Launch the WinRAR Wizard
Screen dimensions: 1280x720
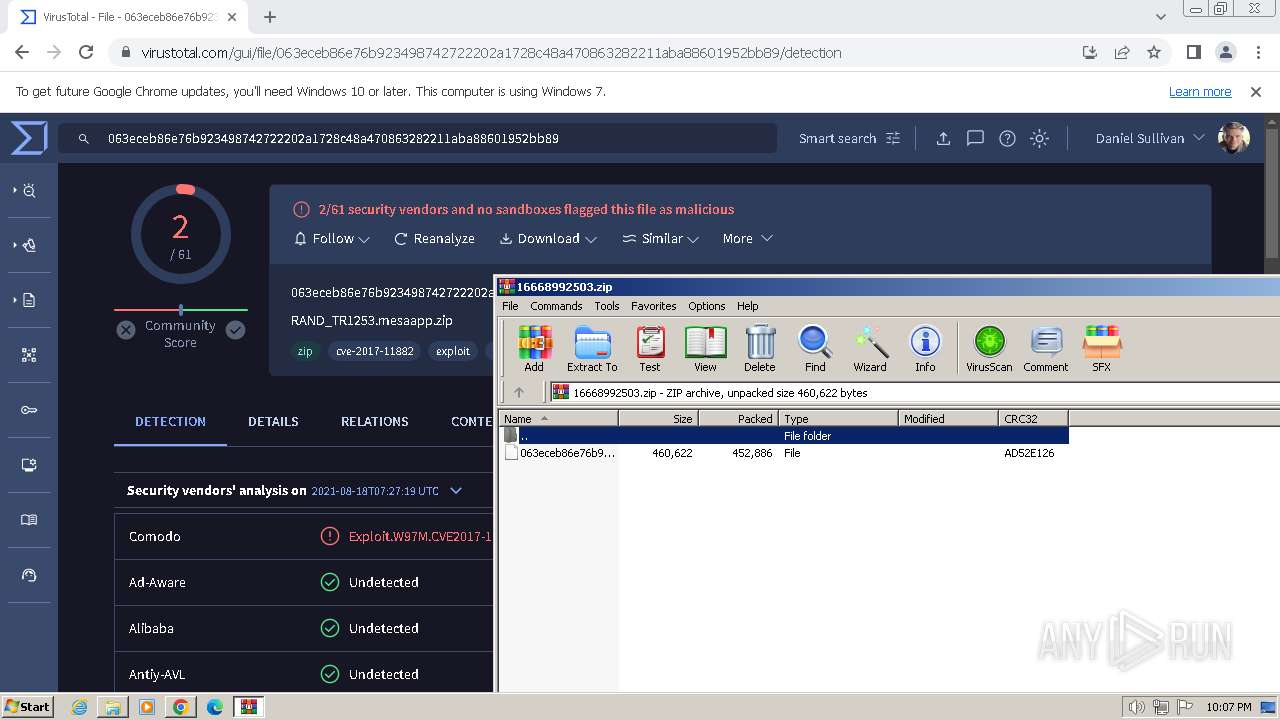870,349
